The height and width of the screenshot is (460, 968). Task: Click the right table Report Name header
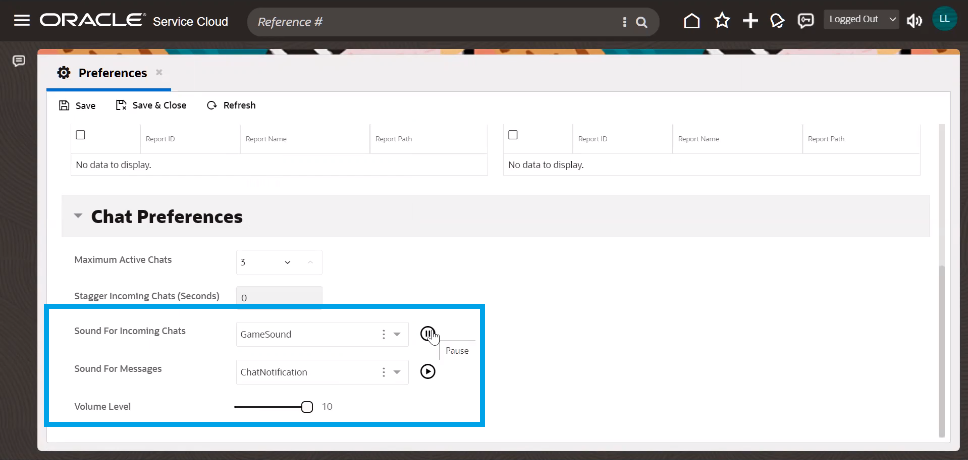click(x=698, y=139)
